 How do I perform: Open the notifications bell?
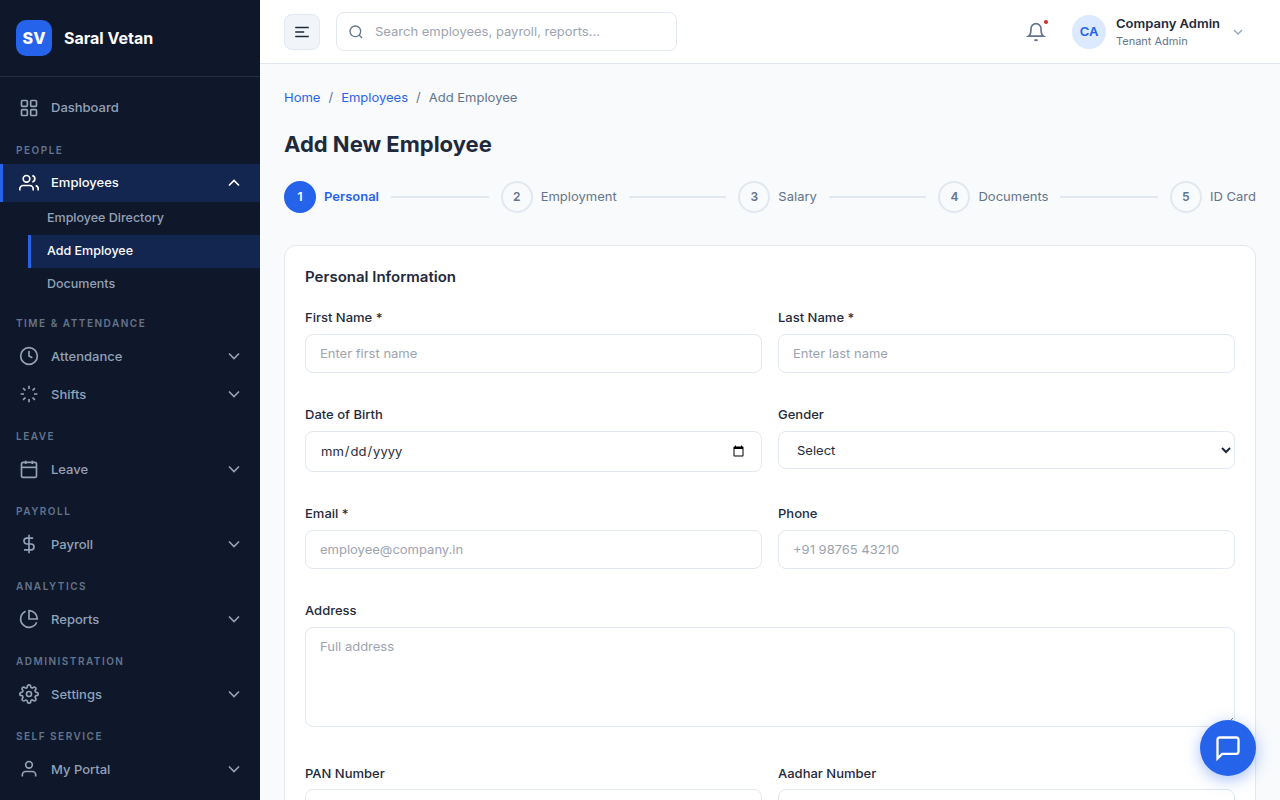pyautogui.click(x=1036, y=32)
